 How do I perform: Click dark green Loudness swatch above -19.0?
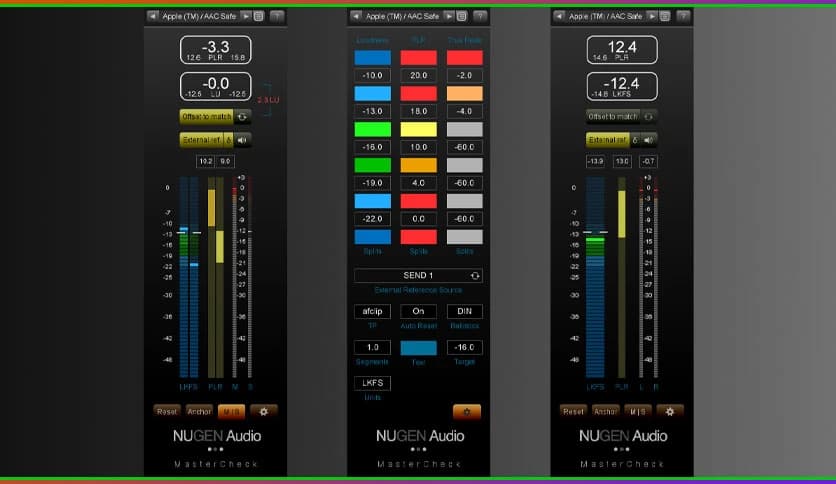point(372,165)
